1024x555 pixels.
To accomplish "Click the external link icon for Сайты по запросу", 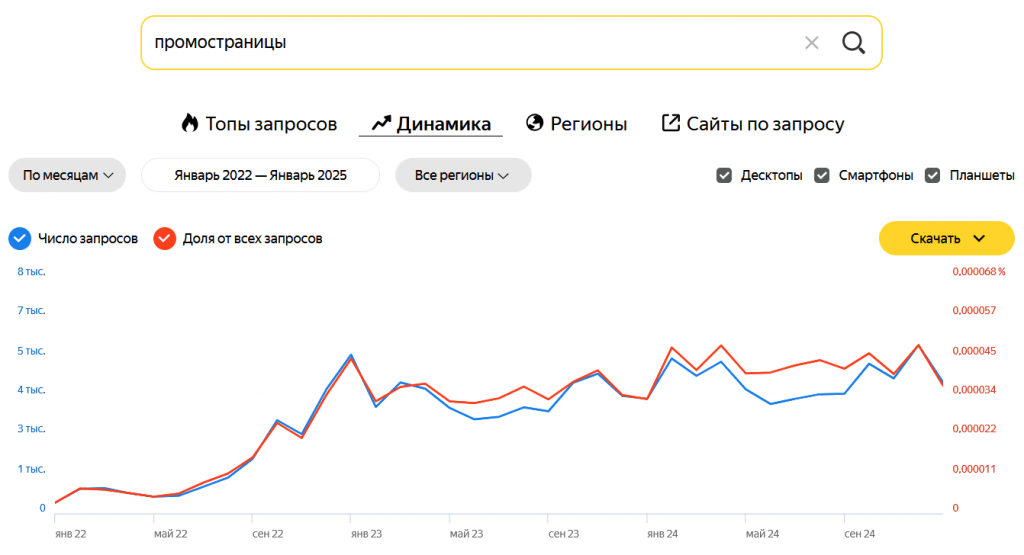I will tap(671, 123).
